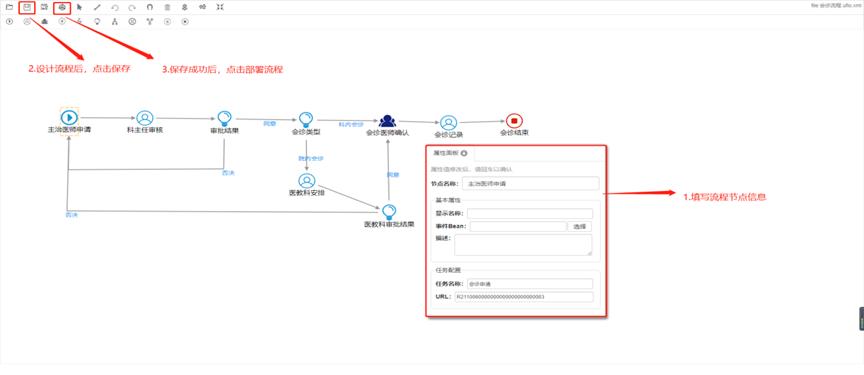Select the 科主任审核 task node
Viewport: 864px width, 375px height.
click(145, 118)
